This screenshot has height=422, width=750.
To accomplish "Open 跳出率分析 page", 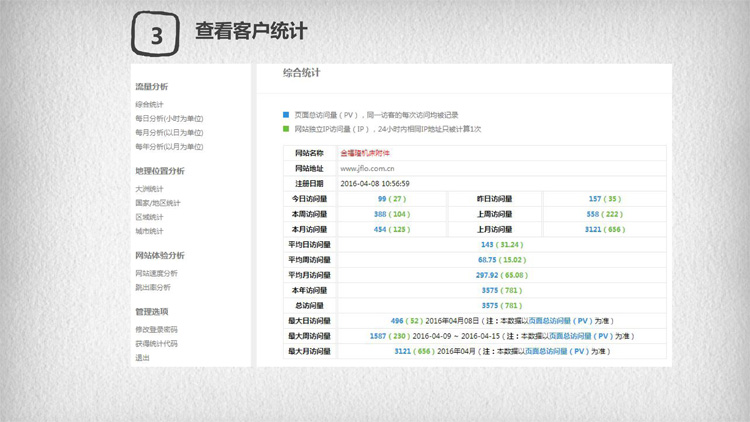I will 153,287.
